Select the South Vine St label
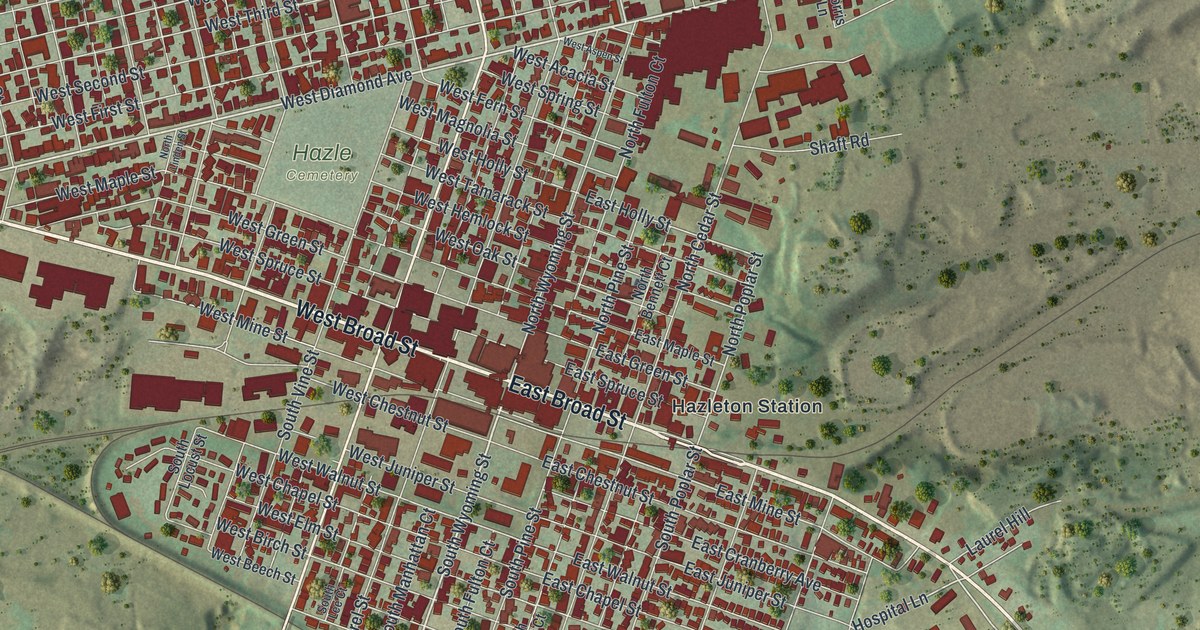1200x630 pixels. pyautogui.click(x=297, y=394)
